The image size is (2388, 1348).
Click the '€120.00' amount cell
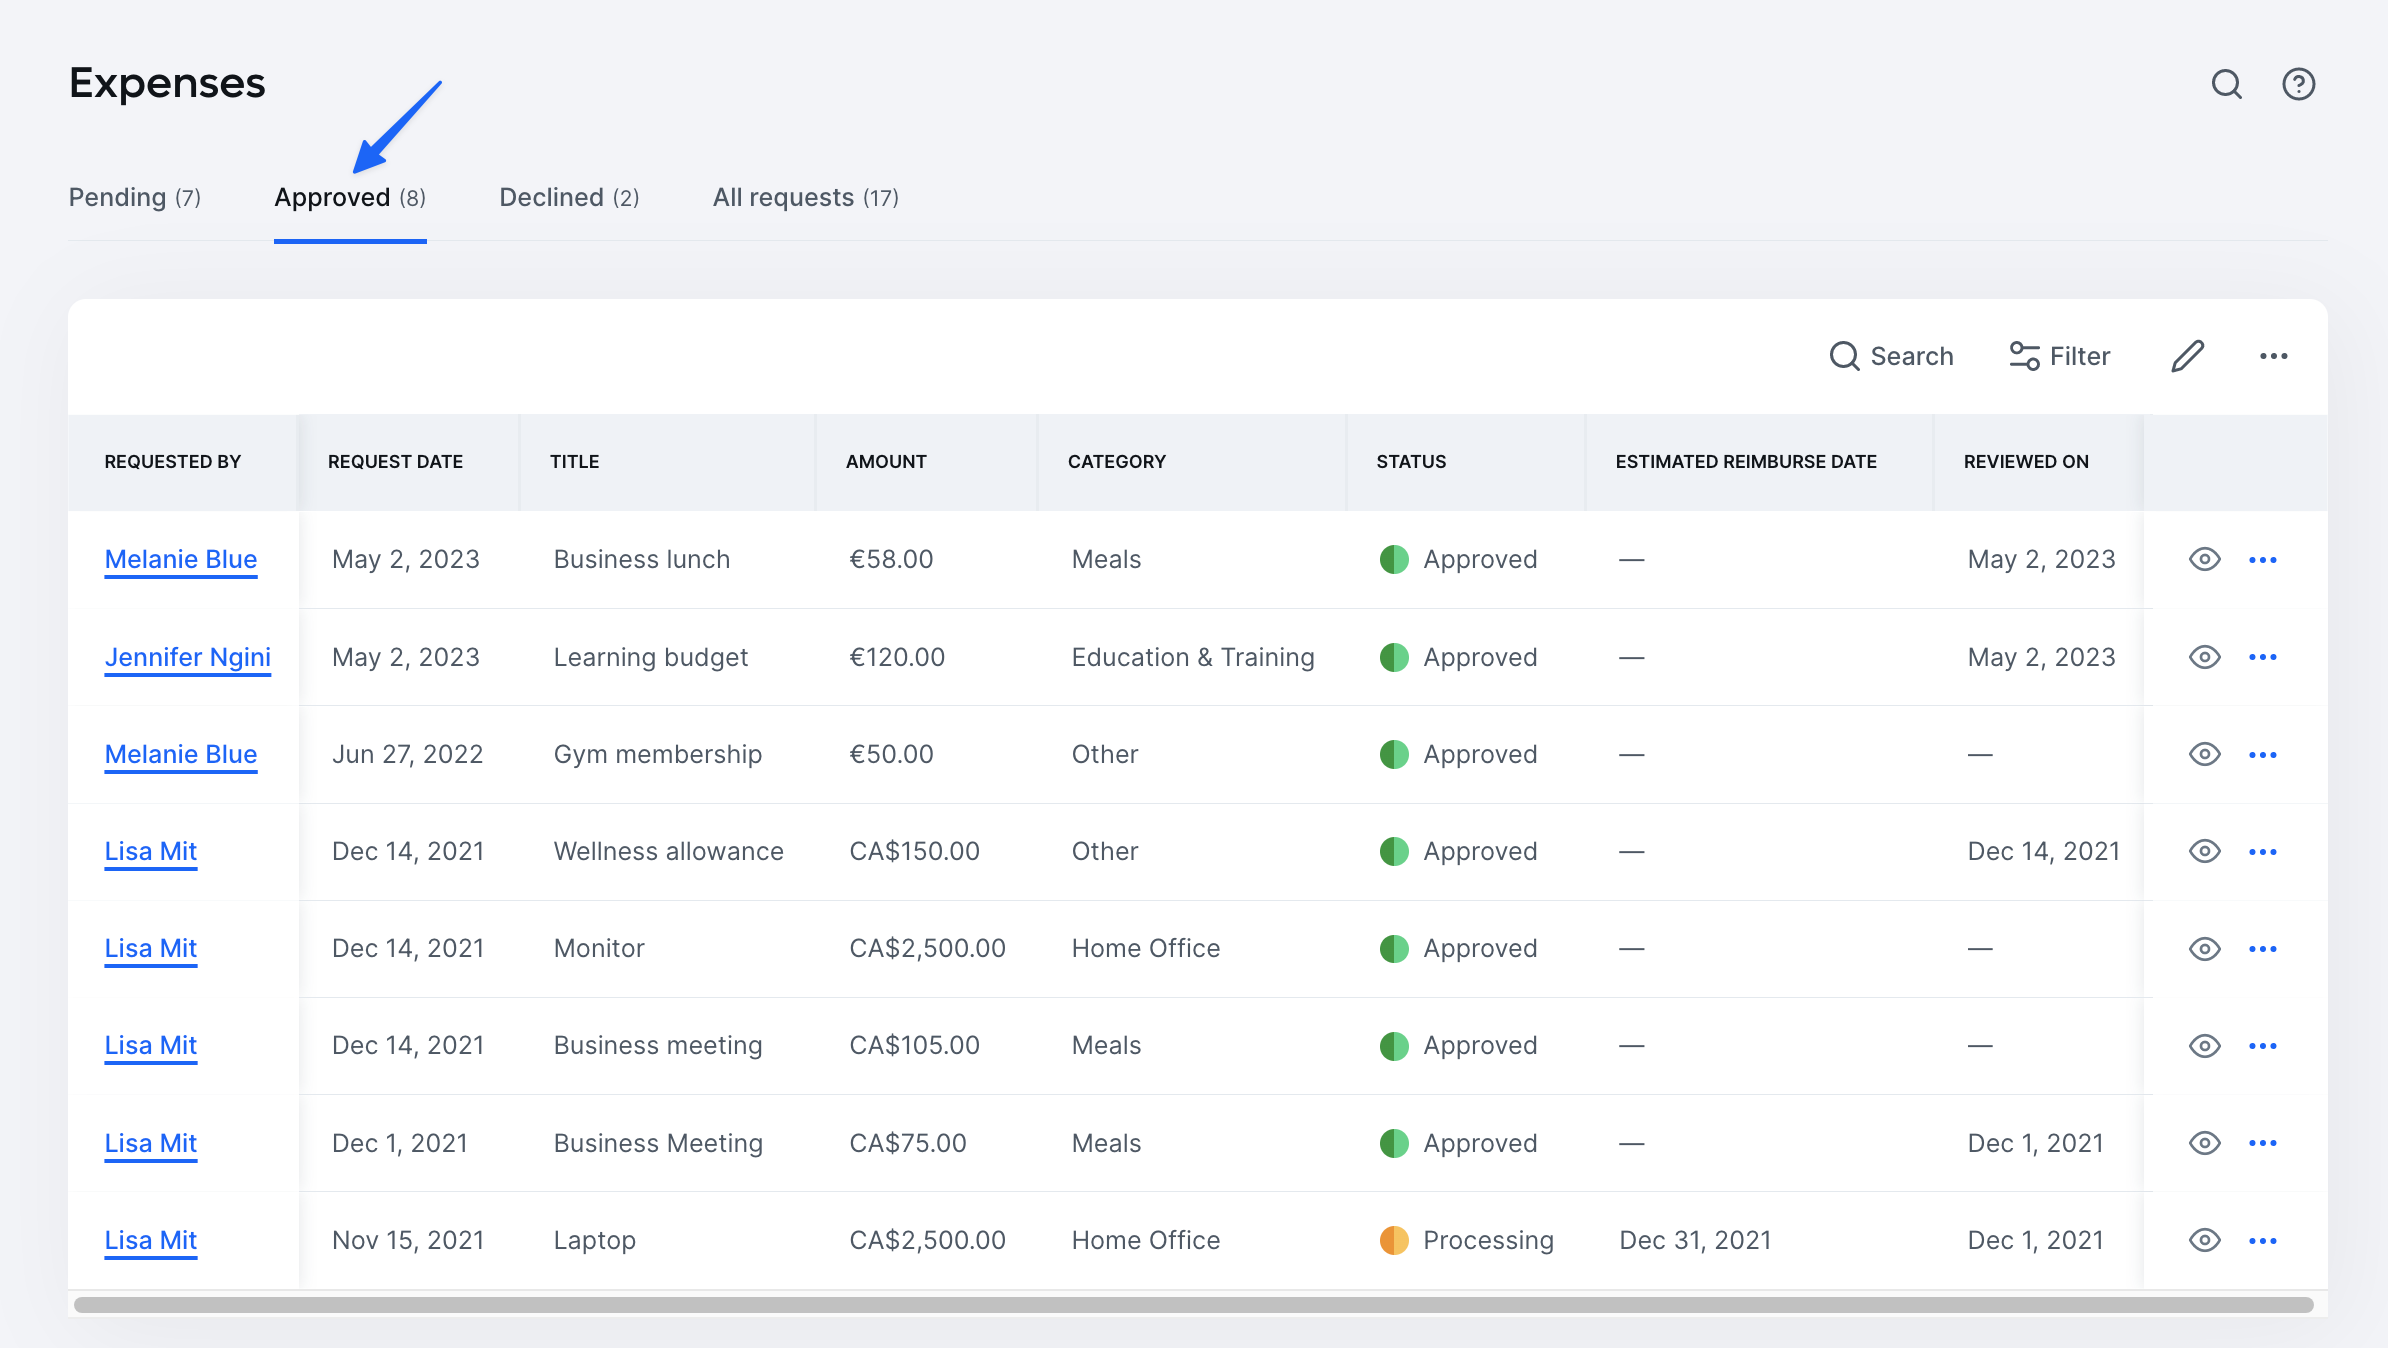(897, 657)
